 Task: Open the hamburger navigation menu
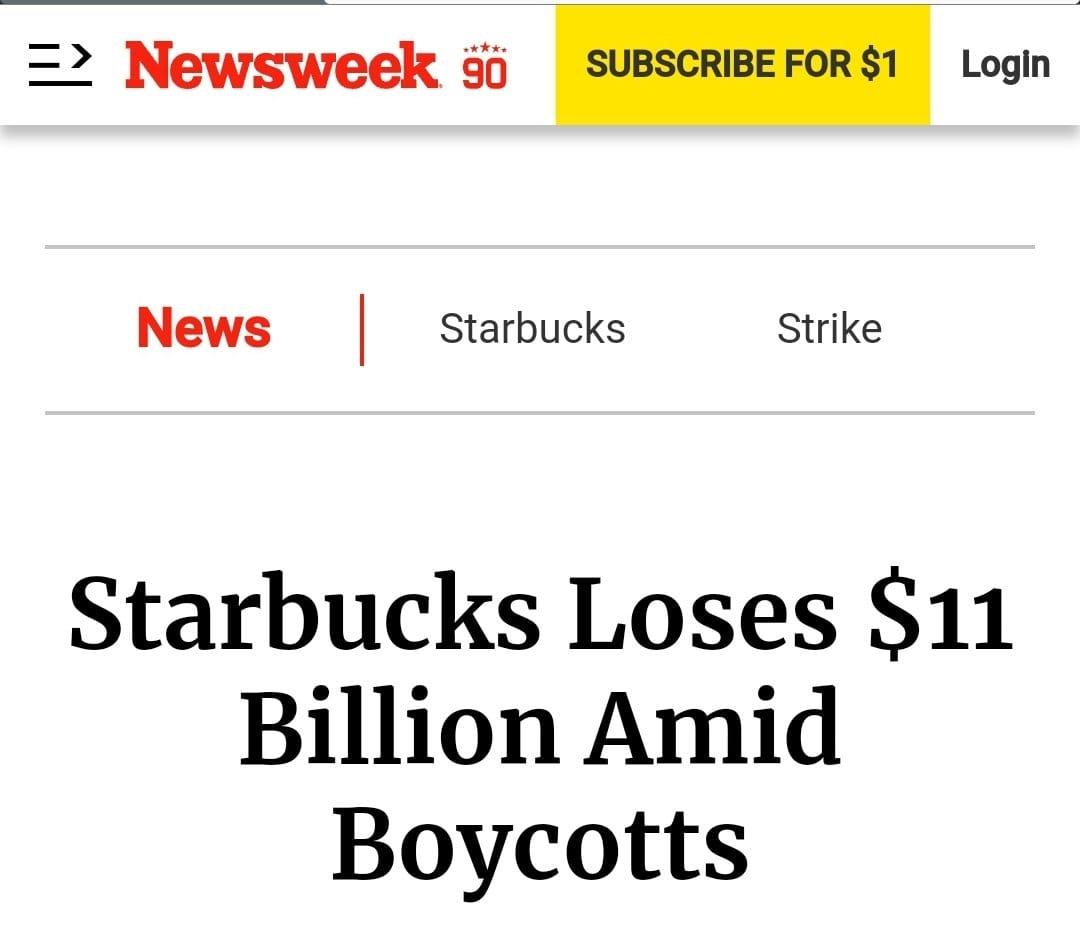click(x=60, y=66)
